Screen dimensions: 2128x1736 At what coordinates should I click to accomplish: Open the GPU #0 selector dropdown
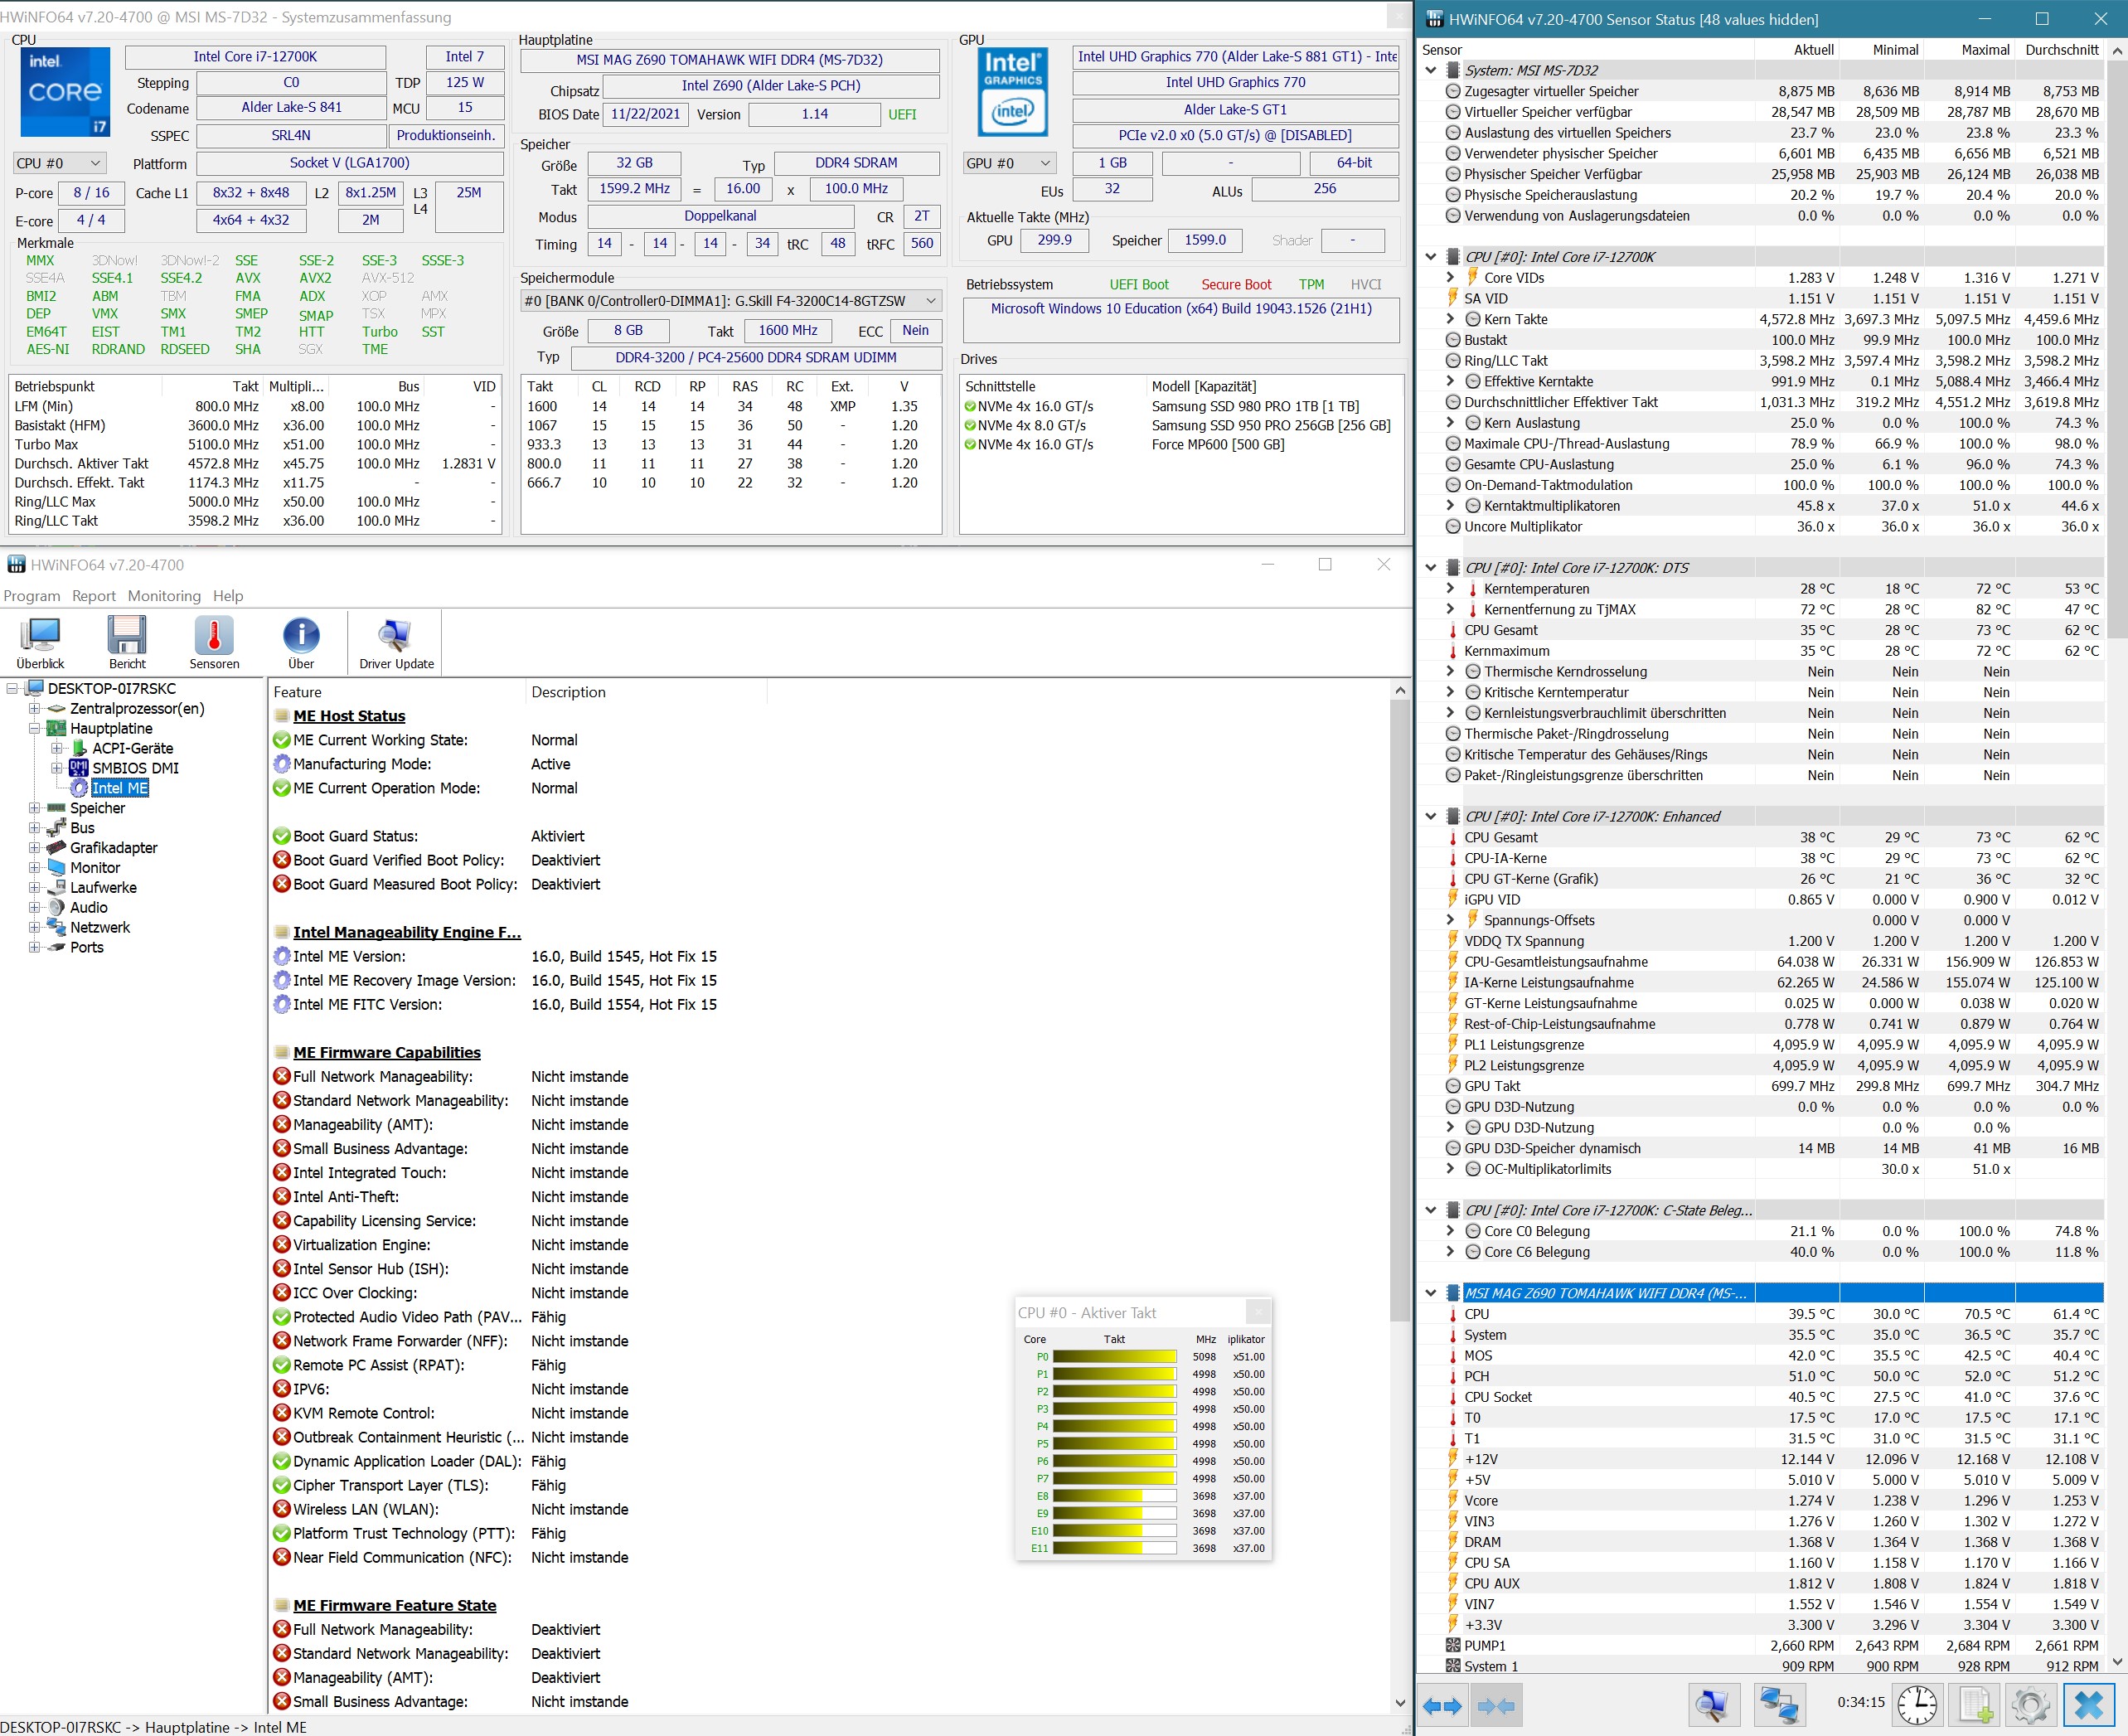pos(1009,163)
